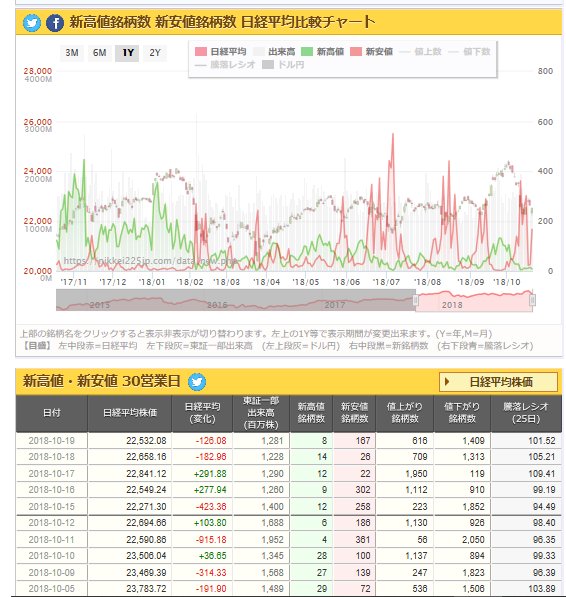Click the 東証一部出来高 column header

pyautogui.click(x=261, y=413)
